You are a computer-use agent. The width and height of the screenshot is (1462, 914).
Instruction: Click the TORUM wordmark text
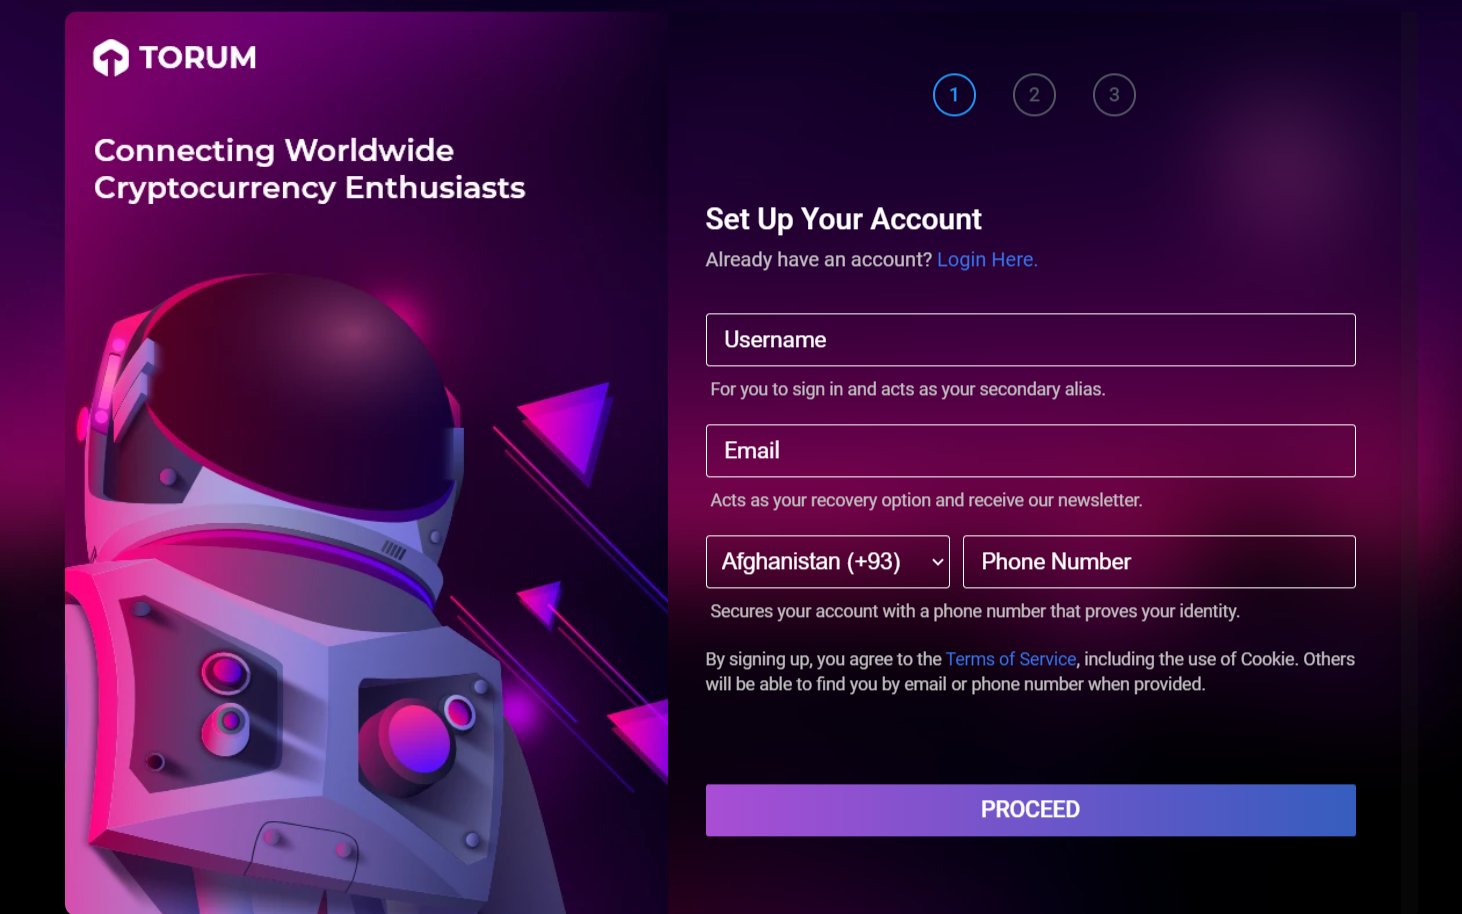(198, 58)
